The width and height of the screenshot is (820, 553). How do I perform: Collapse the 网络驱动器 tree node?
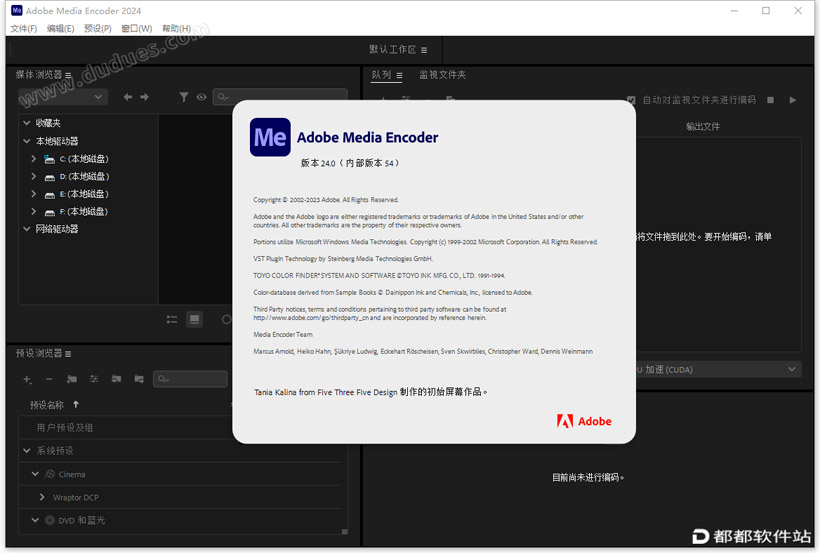pyautogui.click(x=27, y=229)
